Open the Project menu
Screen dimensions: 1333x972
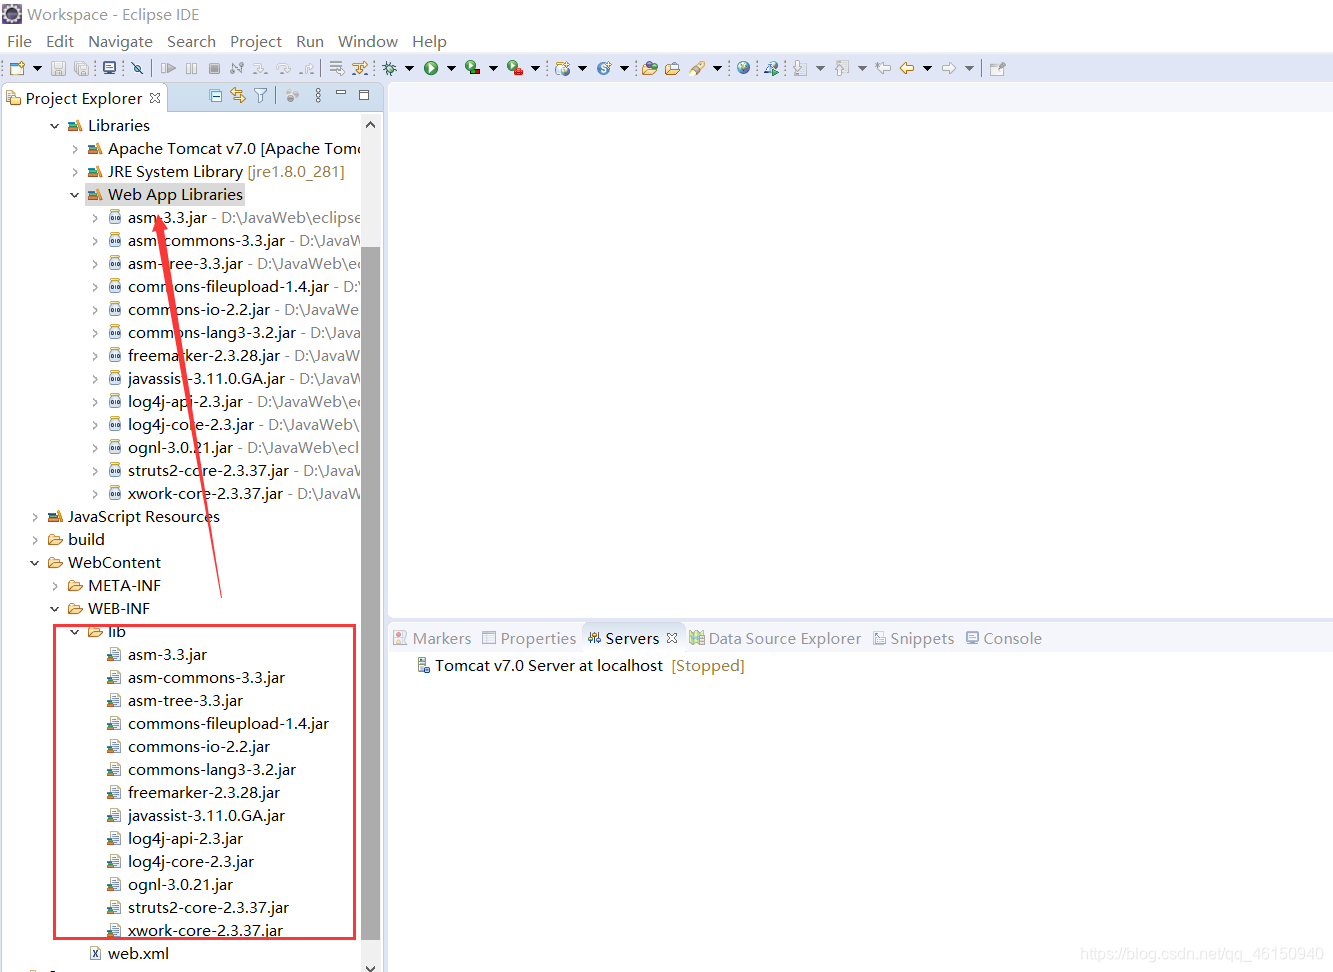pos(256,41)
